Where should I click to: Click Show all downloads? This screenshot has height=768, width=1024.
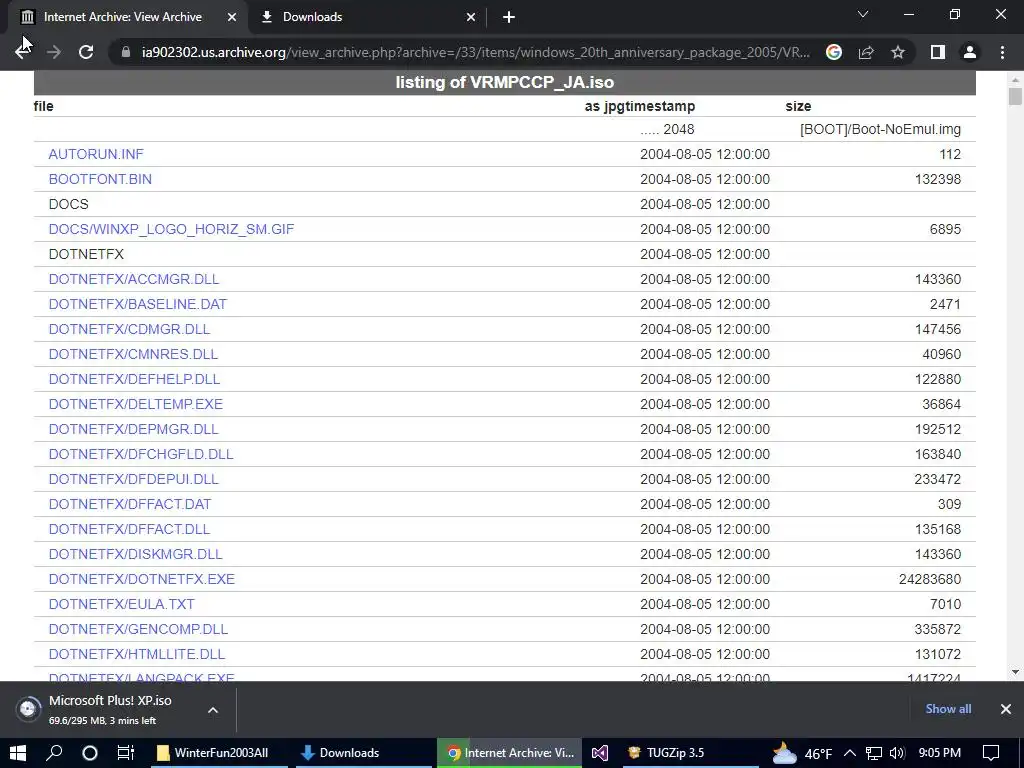pyautogui.click(x=948, y=709)
